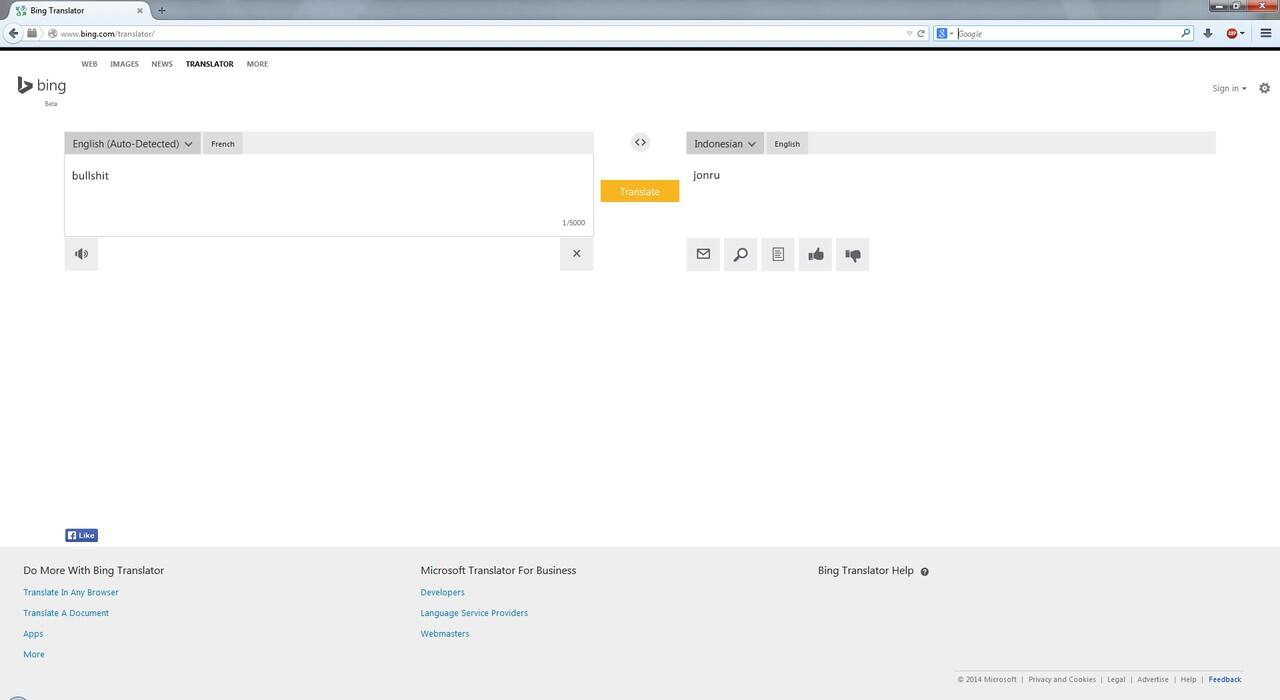
Task: Open the English (Auto-Detected) source language dropdown
Action: [132, 144]
